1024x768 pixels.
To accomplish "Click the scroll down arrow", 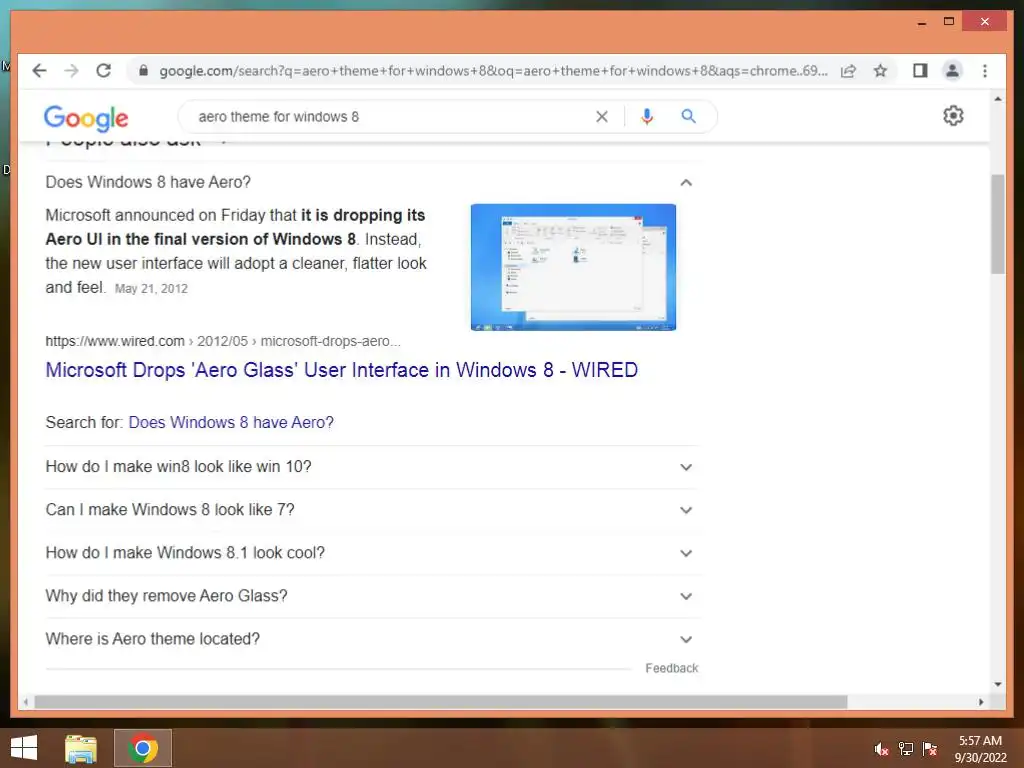I will coord(997,684).
